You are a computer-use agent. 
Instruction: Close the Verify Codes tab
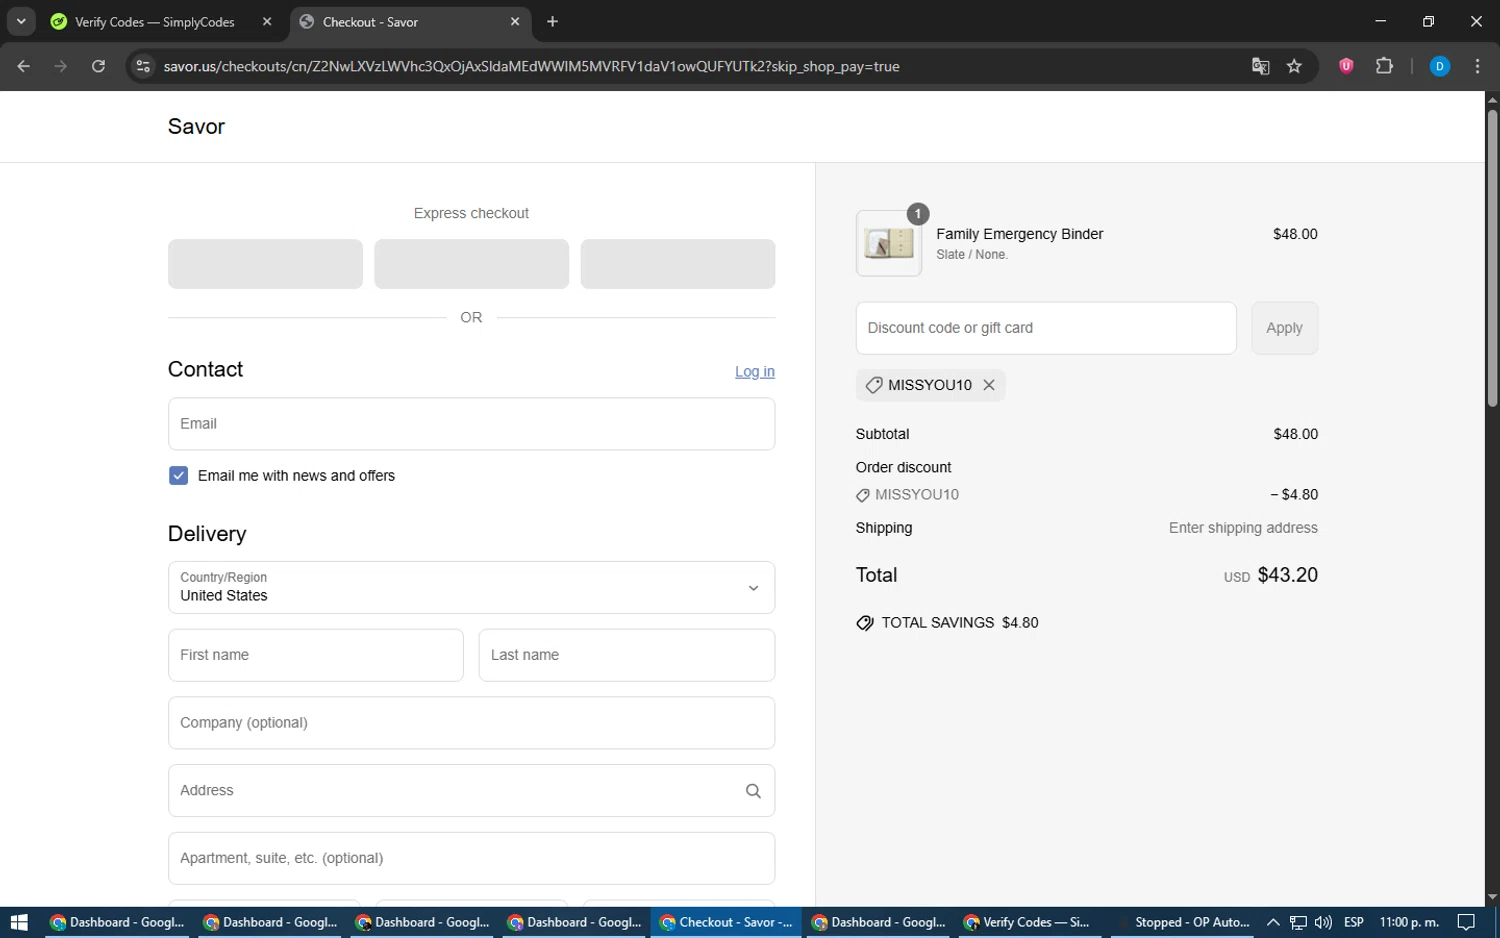click(x=267, y=21)
